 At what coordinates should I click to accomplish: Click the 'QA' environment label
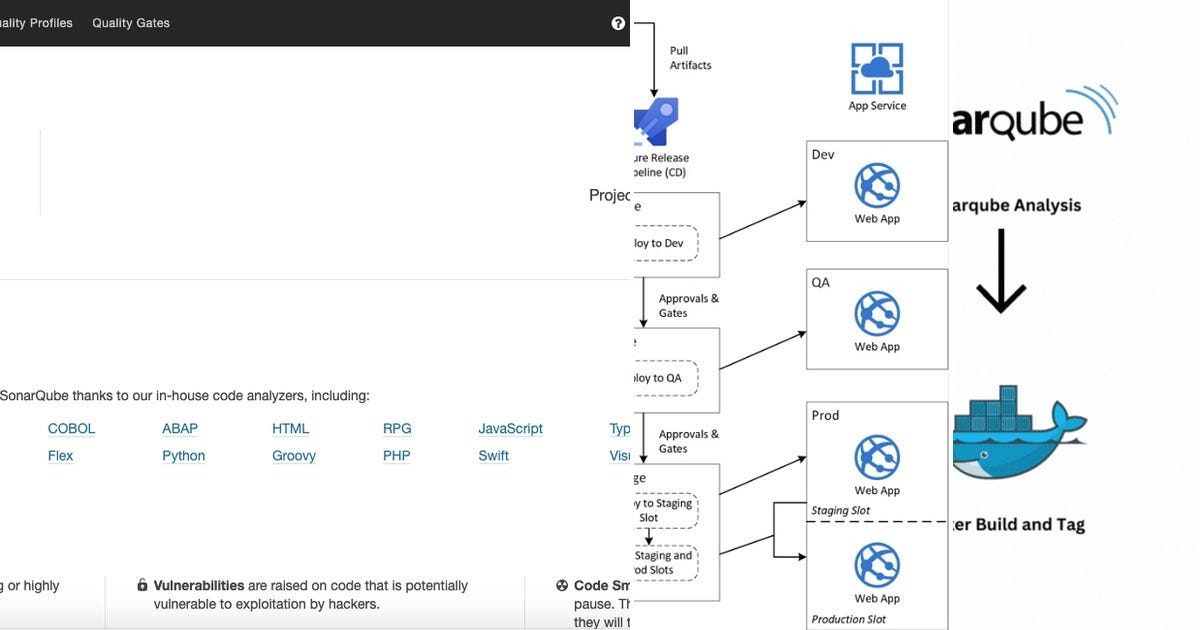821,283
